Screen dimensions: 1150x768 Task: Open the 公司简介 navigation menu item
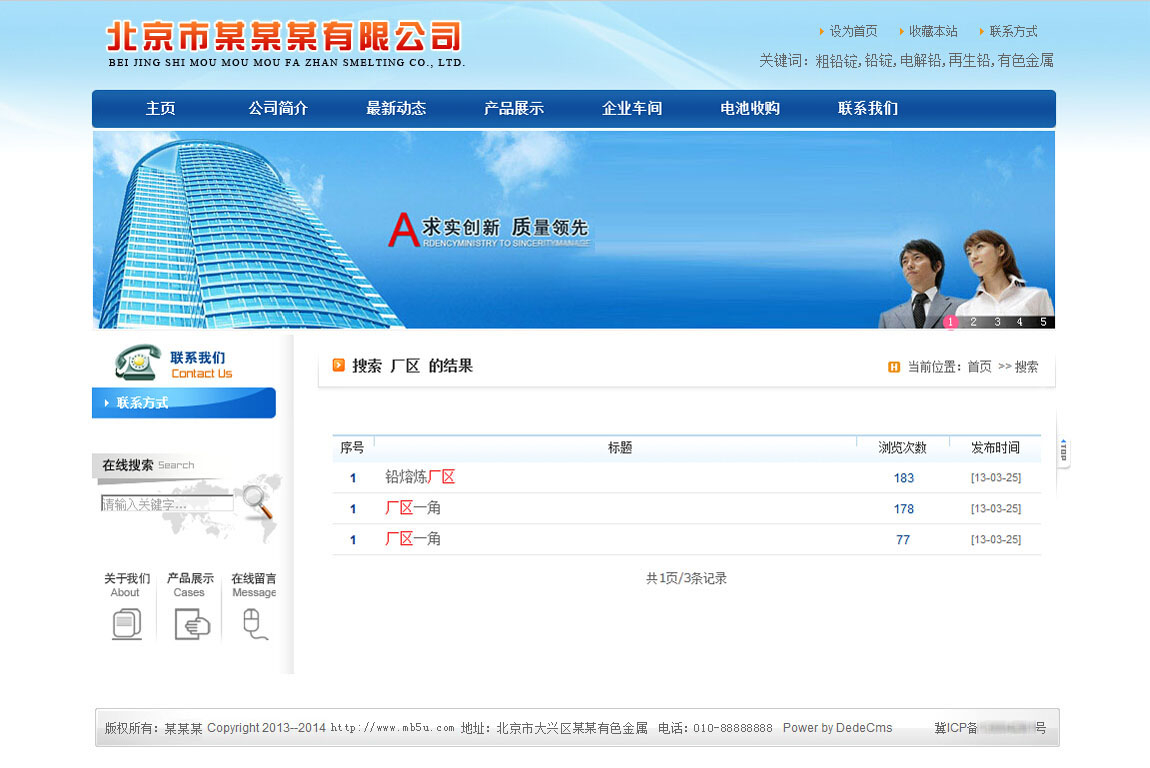click(278, 109)
